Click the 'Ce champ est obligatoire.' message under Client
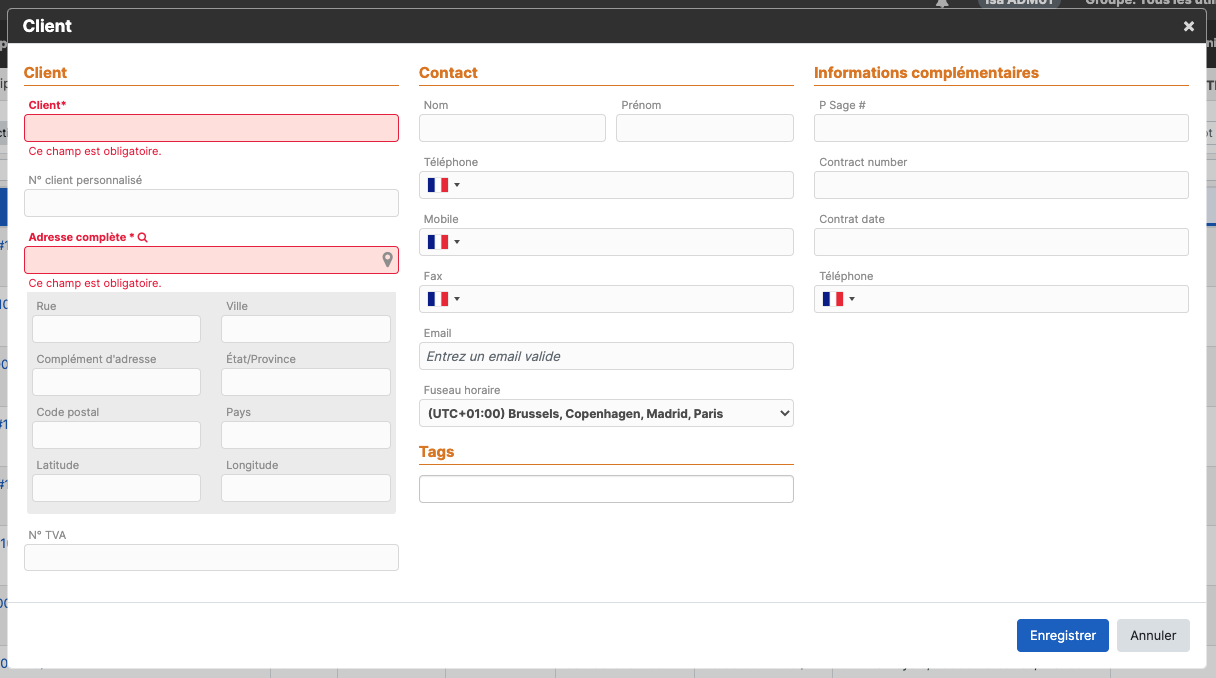The image size is (1216, 678). (95, 152)
